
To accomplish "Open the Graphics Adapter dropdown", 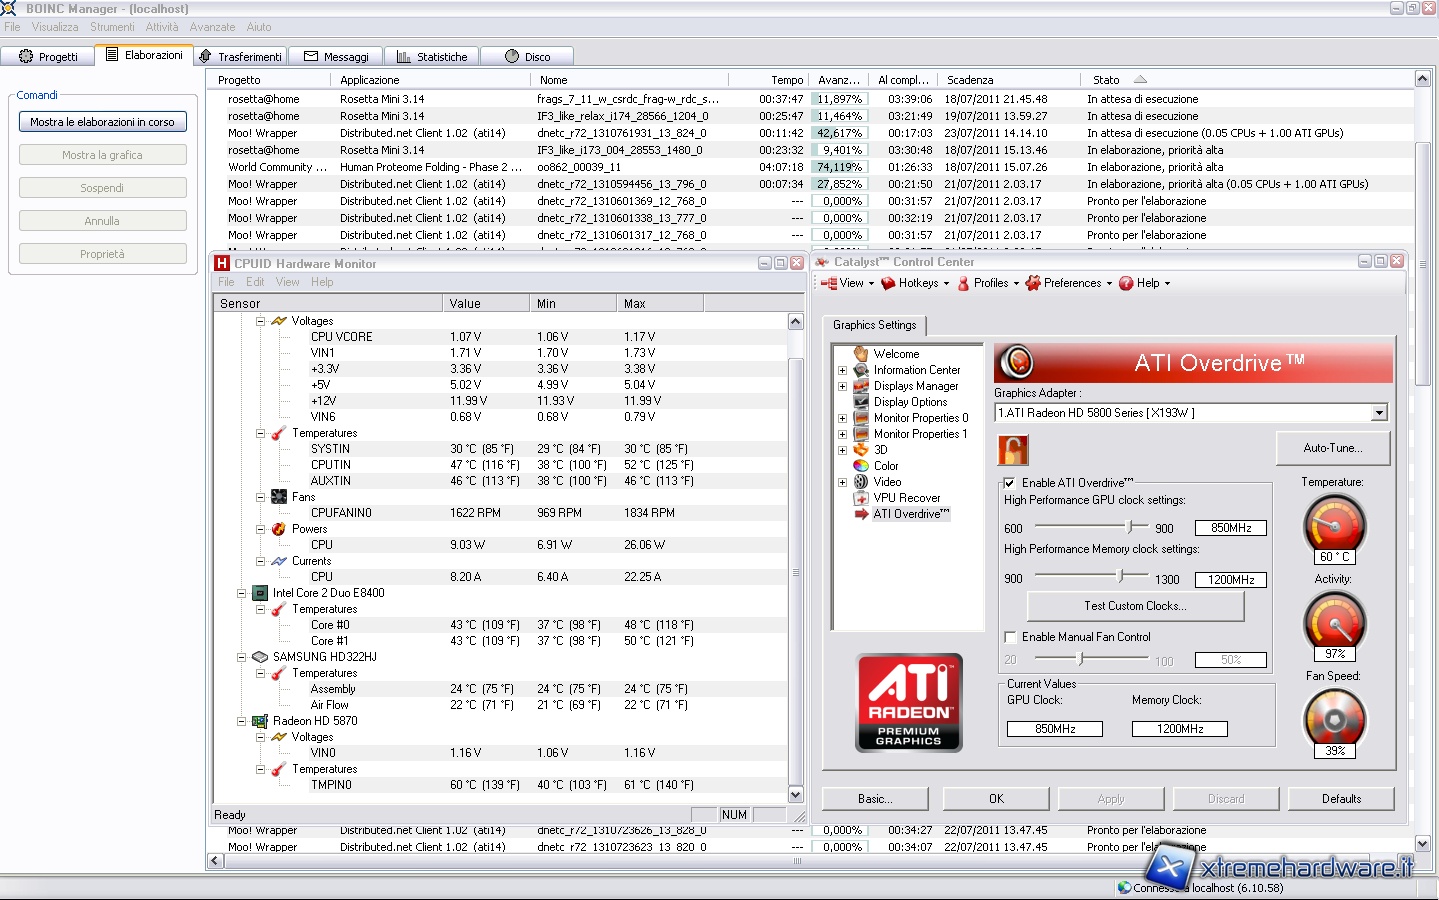I will pyautogui.click(x=1379, y=413).
